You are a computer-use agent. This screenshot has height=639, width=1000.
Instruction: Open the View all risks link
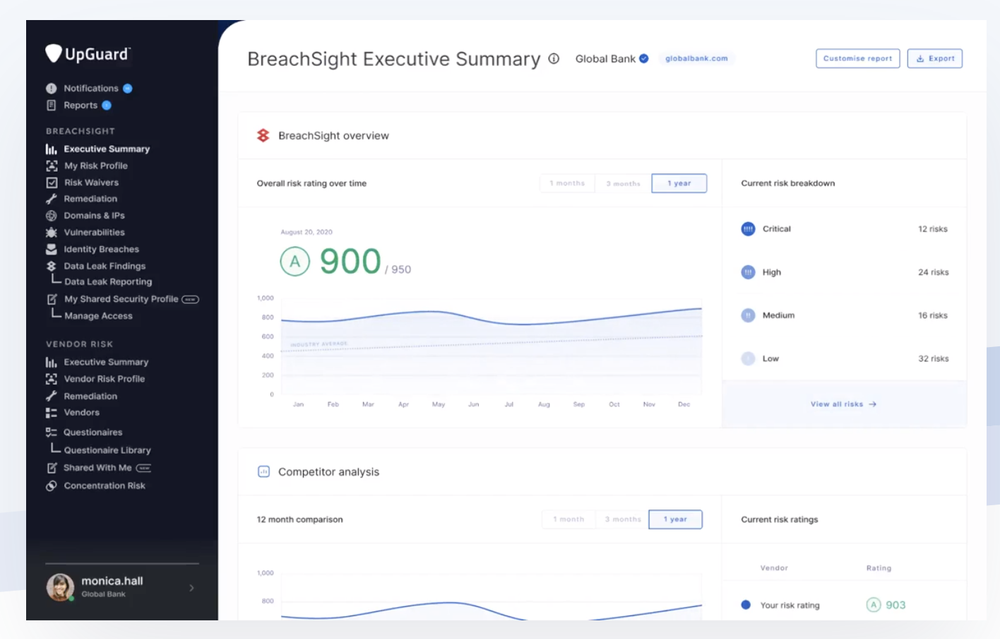(x=844, y=404)
